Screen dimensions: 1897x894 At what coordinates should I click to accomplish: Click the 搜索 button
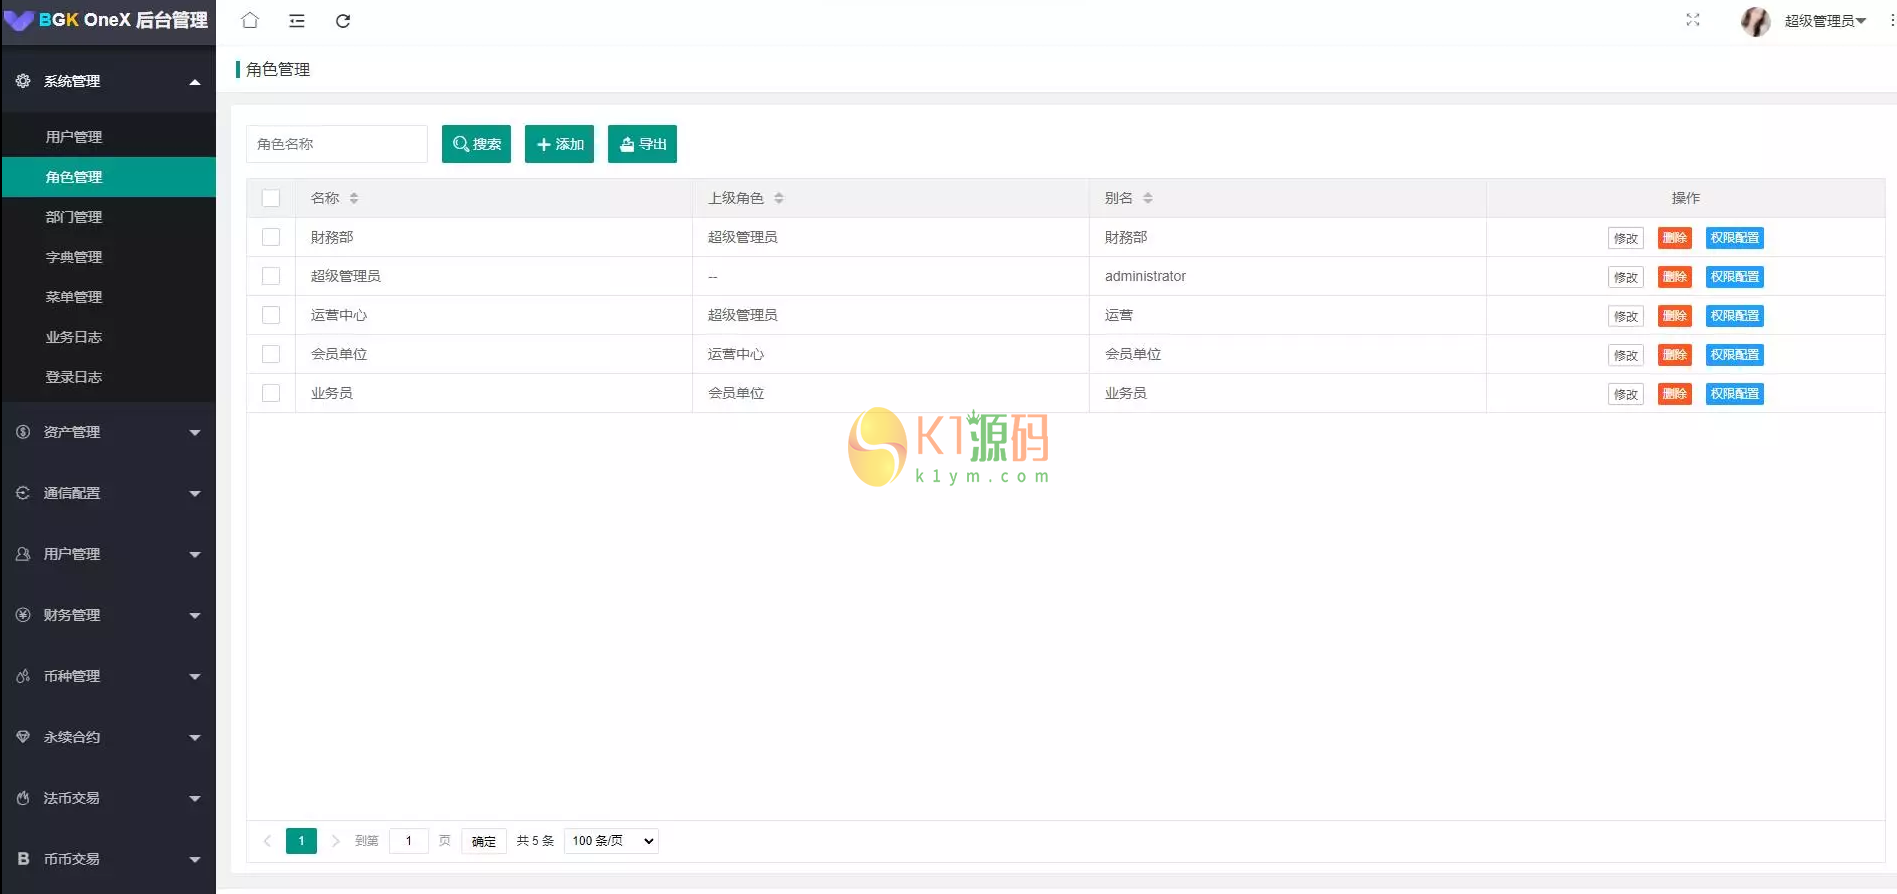[477, 144]
